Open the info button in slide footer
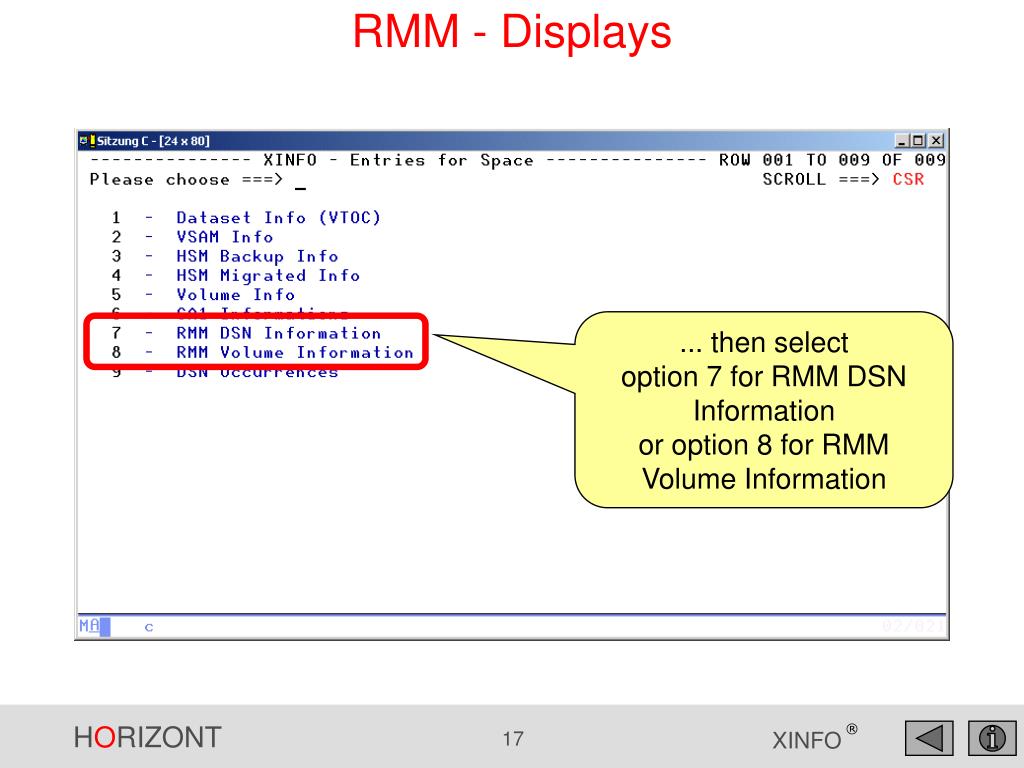The width and height of the screenshot is (1024, 768). (x=991, y=738)
